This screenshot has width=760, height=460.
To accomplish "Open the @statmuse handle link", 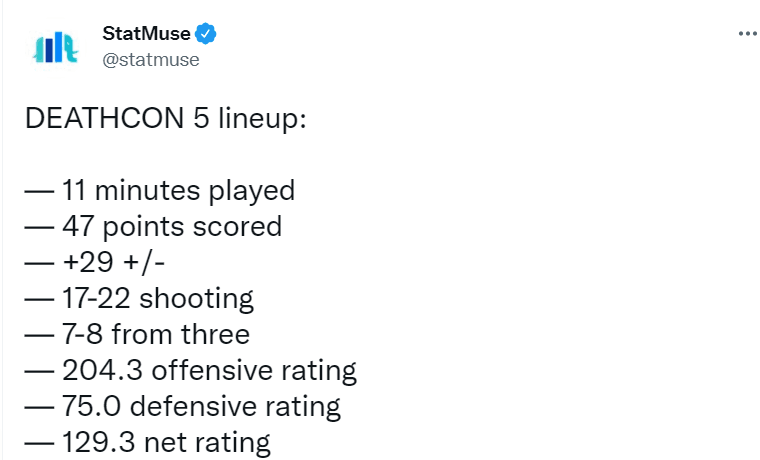I will [151, 60].
